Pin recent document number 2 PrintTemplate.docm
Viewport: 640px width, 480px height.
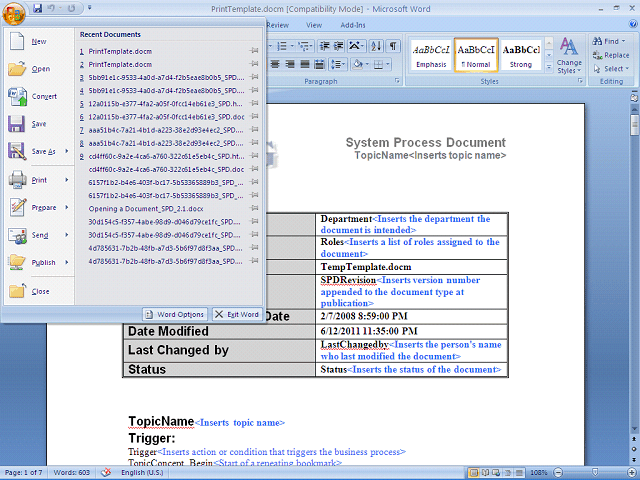pos(254,64)
